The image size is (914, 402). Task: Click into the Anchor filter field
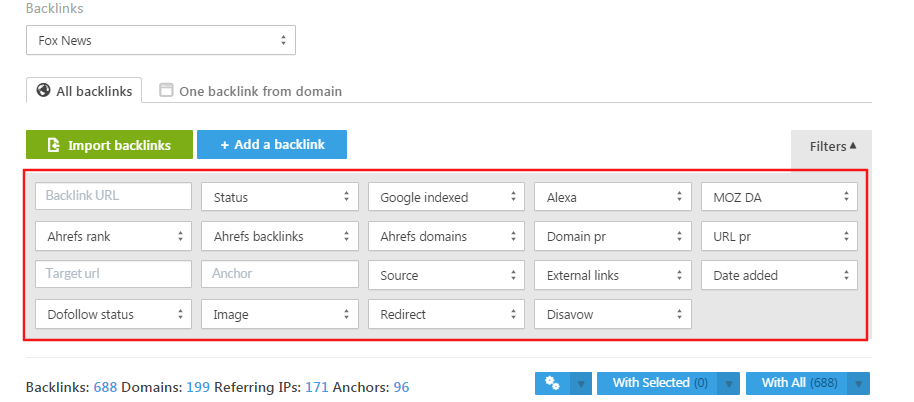[x=279, y=274]
